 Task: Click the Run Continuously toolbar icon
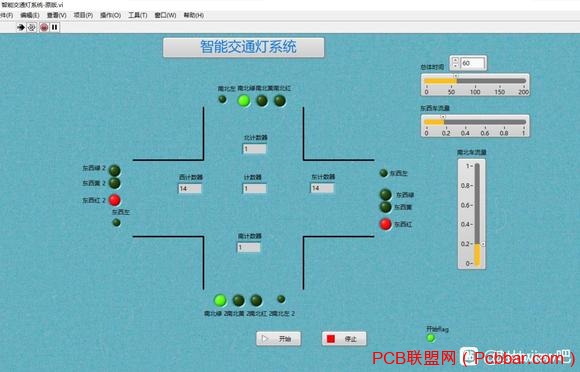pos(32,27)
